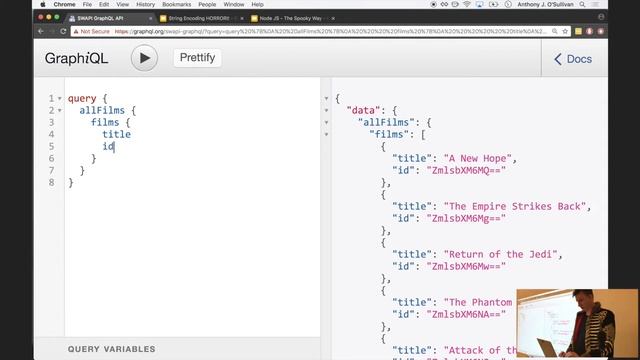640x360 pixels.
Task: Click the "query" keyword on line 1
Action: click(82, 99)
